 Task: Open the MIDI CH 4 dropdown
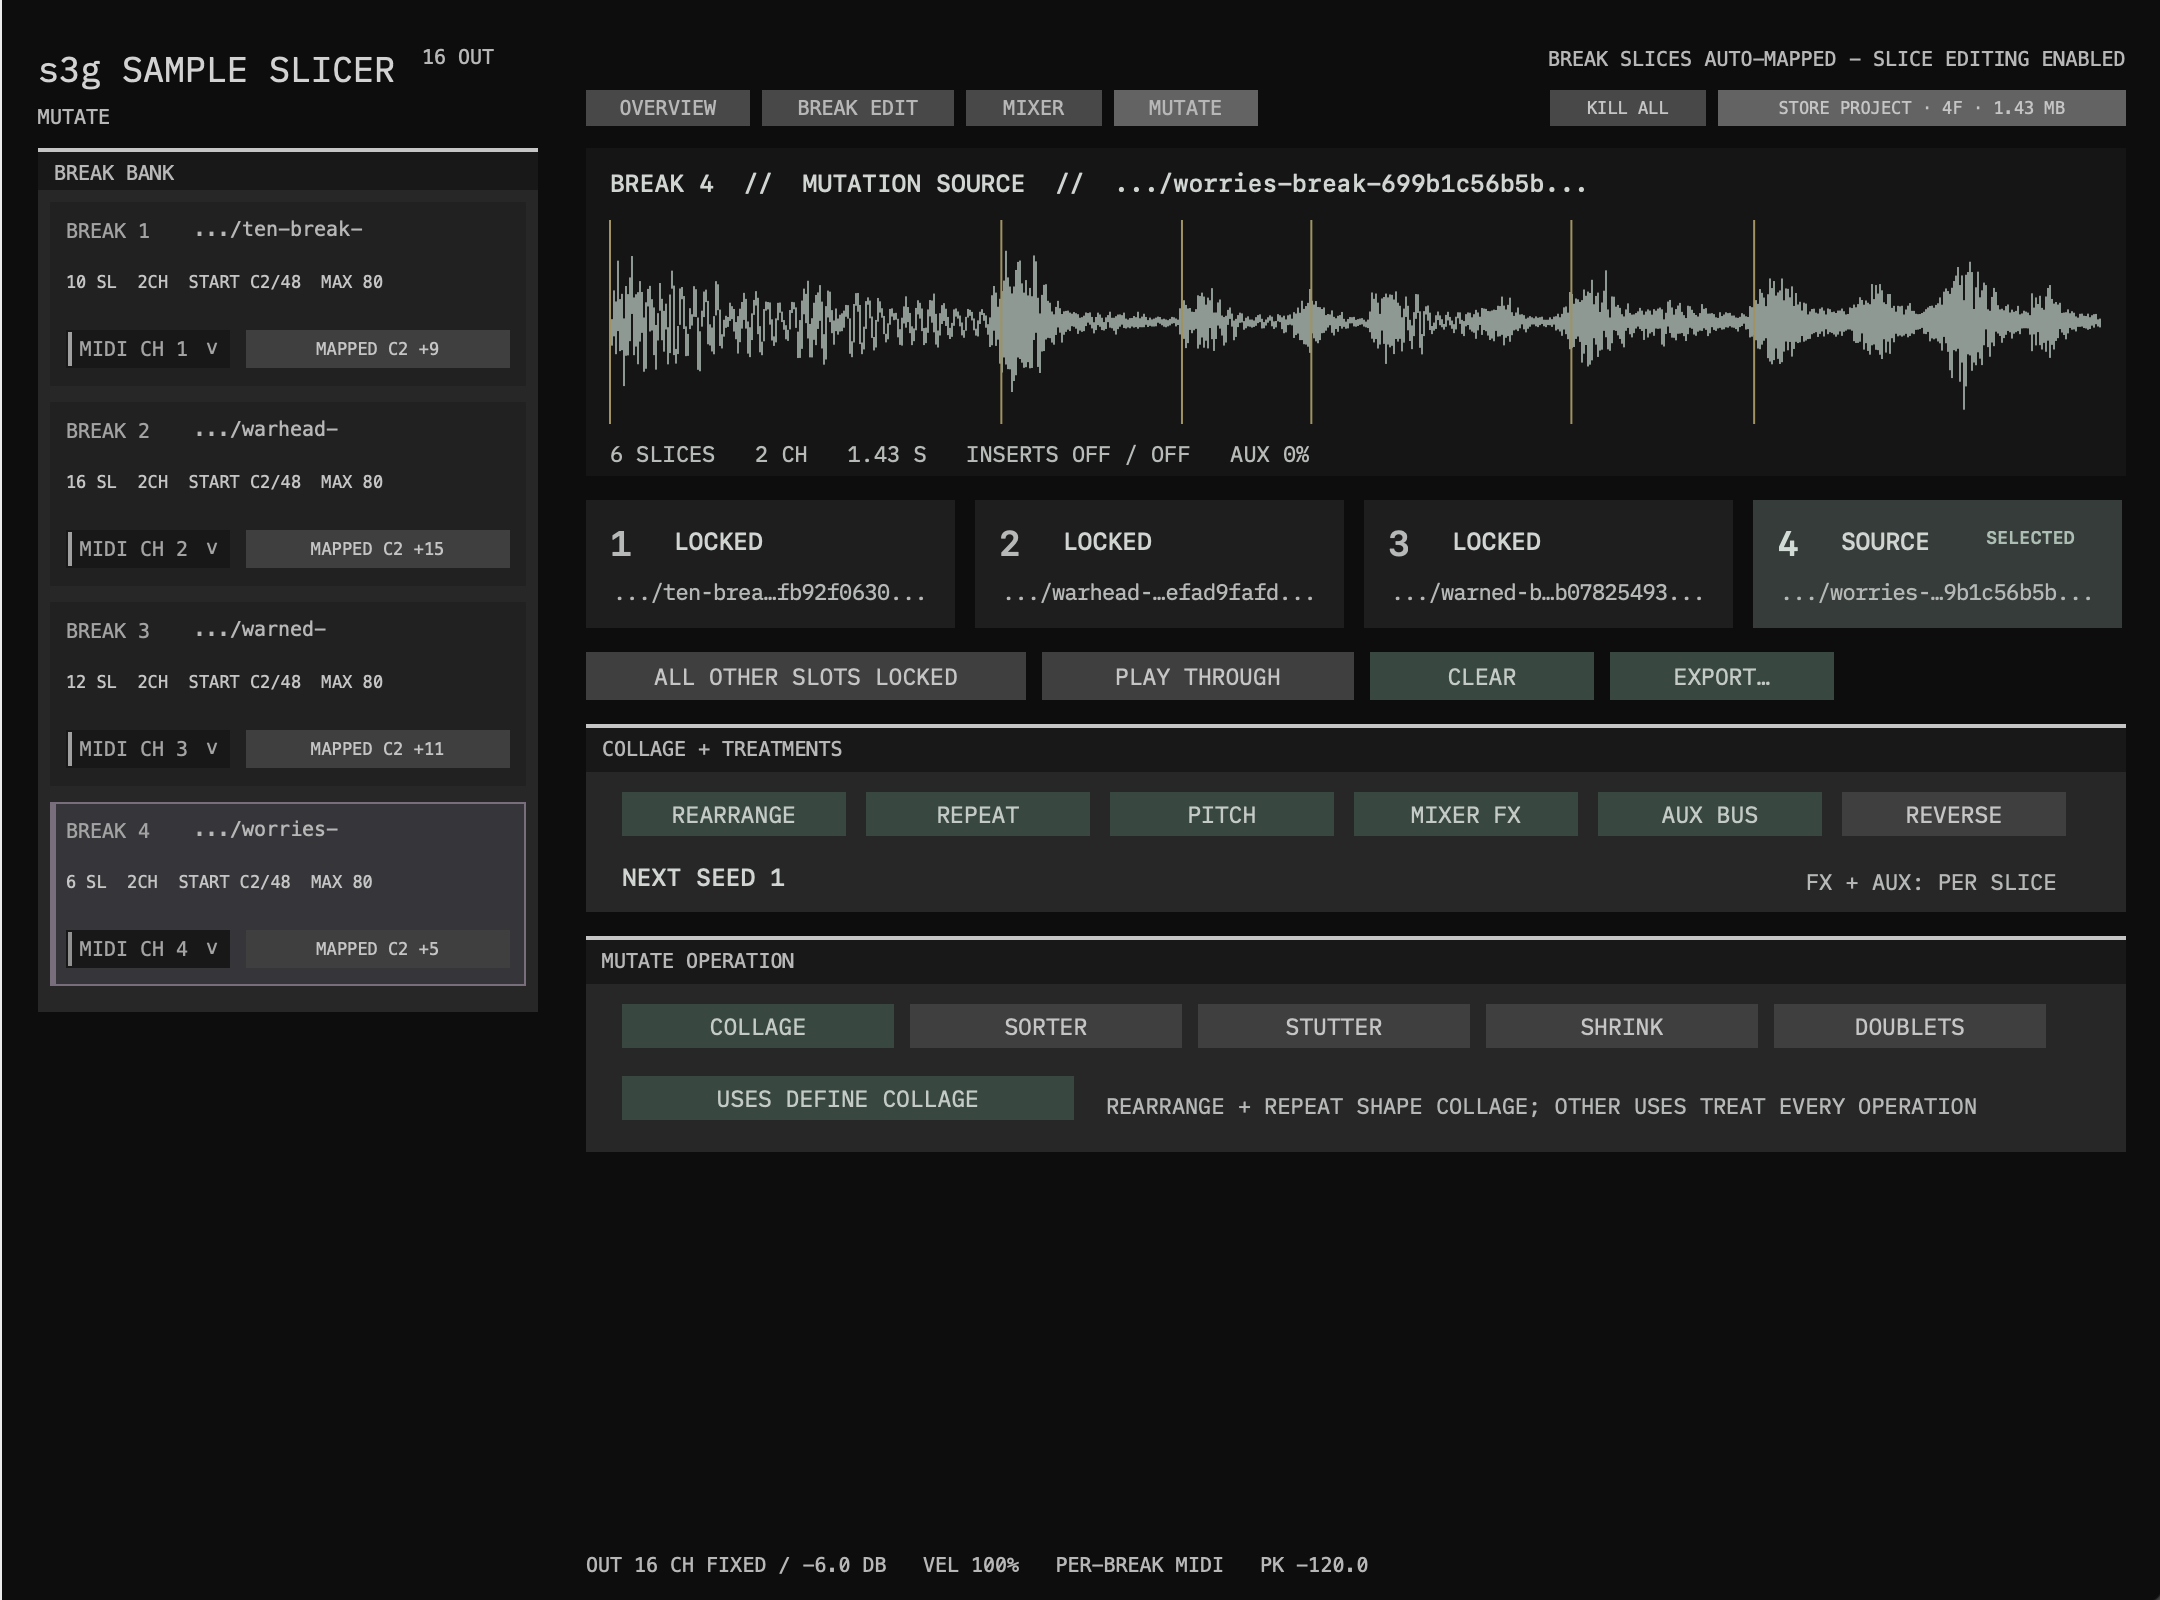(x=148, y=949)
